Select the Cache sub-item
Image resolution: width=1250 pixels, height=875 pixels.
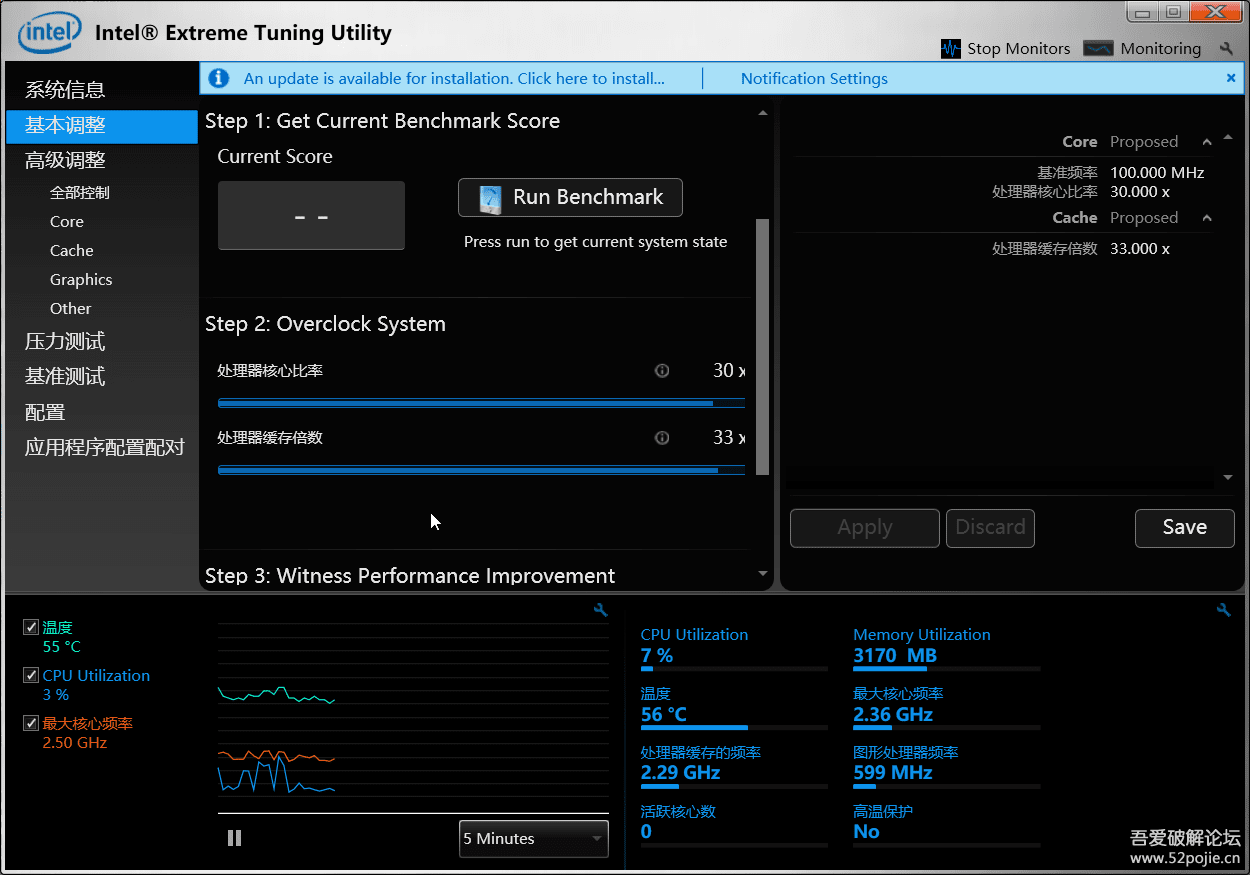pyautogui.click(x=72, y=251)
